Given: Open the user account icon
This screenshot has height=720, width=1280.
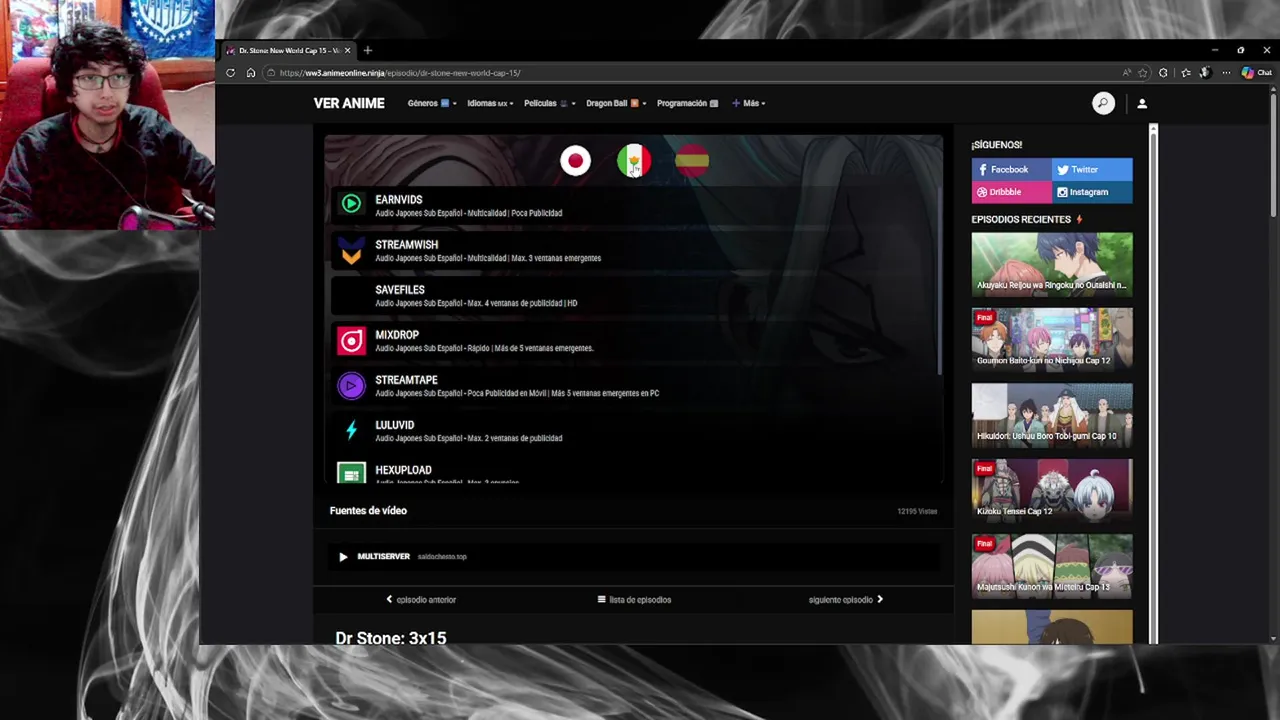Looking at the screenshot, I should coord(1142,103).
